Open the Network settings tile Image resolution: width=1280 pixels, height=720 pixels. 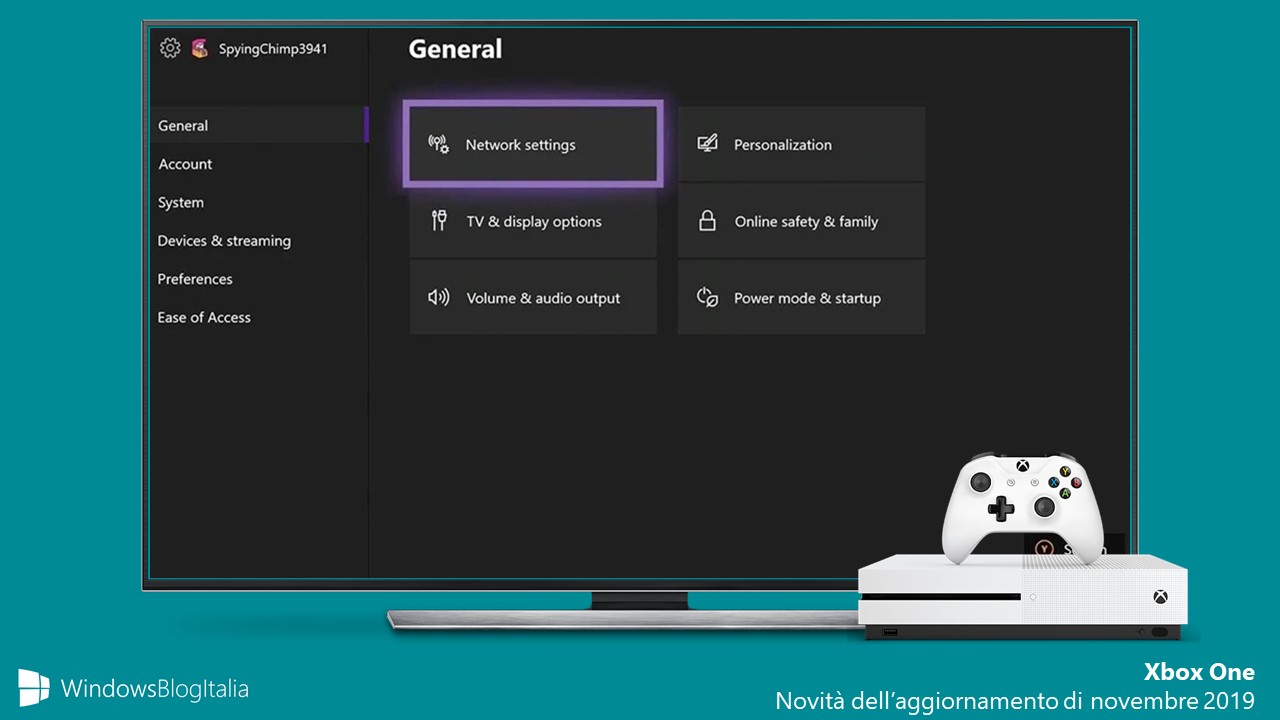533,144
